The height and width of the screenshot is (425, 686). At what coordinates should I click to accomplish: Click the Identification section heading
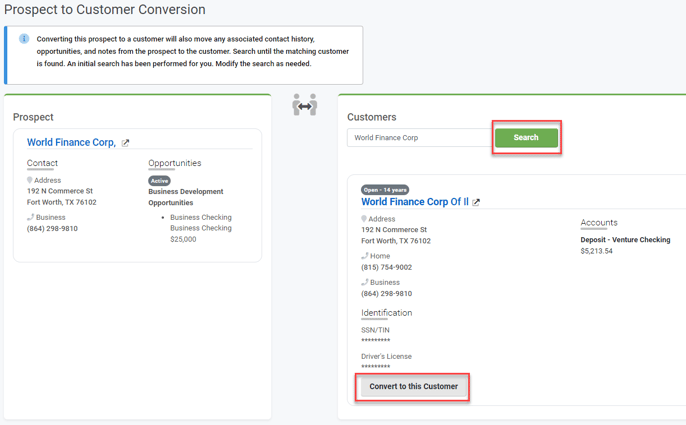click(386, 313)
